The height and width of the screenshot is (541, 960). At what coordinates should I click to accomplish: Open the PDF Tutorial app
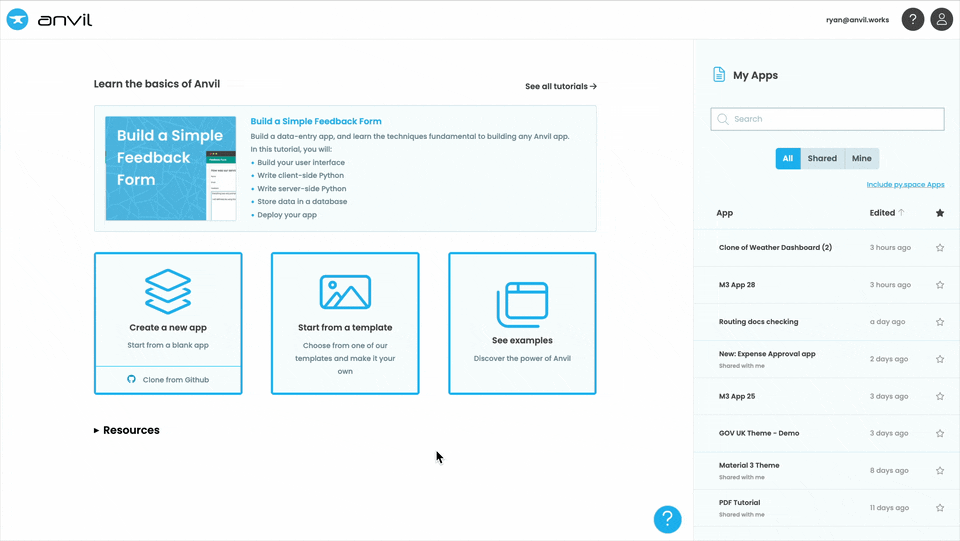(x=740, y=502)
